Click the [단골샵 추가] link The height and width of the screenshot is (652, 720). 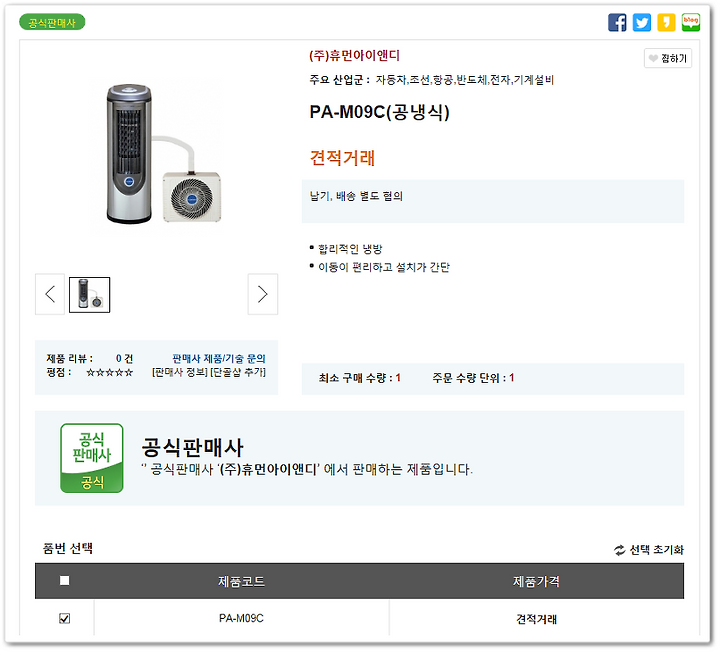(x=238, y=372)
